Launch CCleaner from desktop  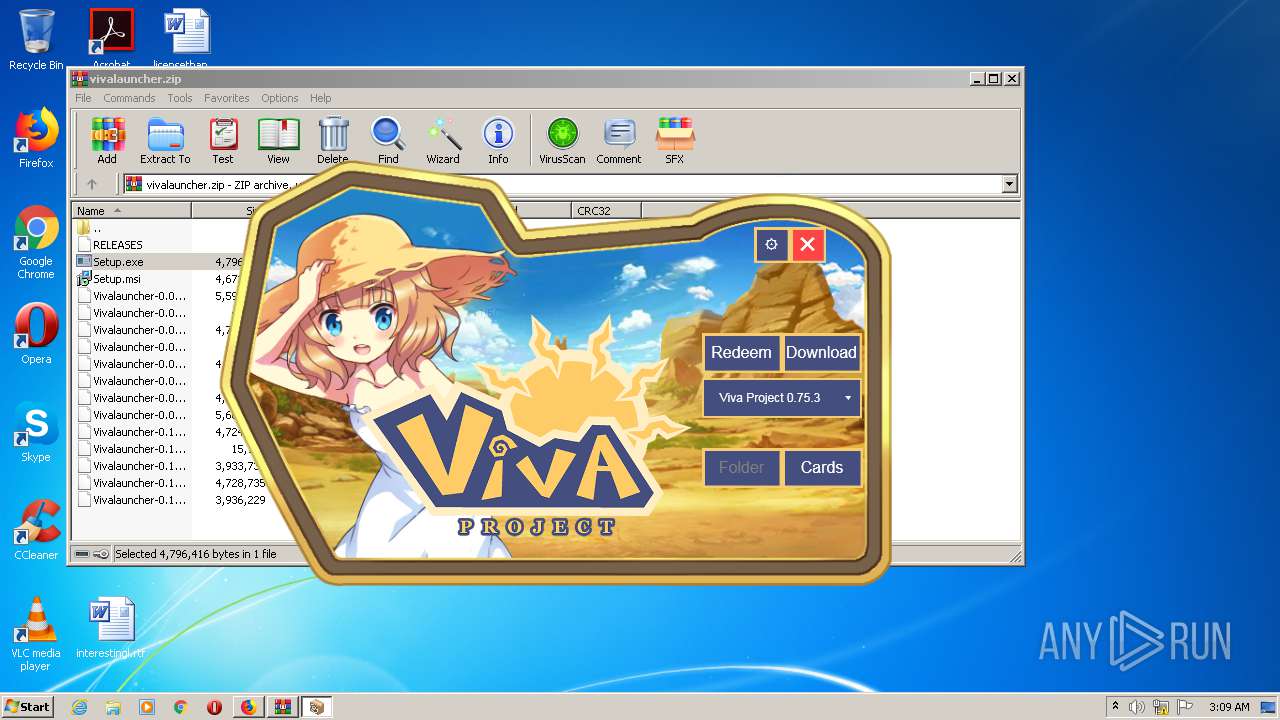(x=36, y=530)
